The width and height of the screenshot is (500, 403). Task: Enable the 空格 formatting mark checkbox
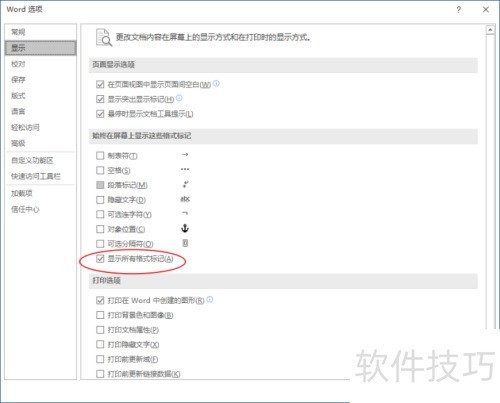(100, 170)
